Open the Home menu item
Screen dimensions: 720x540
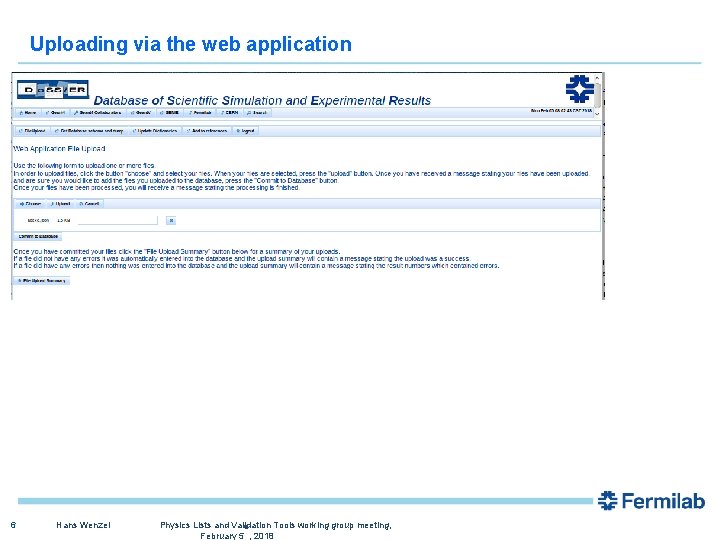pyautogui.click(x=28, y=112)
